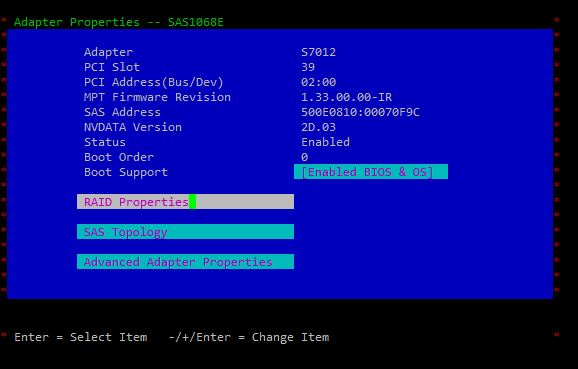Click the Status label
Image resolution: width=578 pixels, height=369 pixels.
105,142
